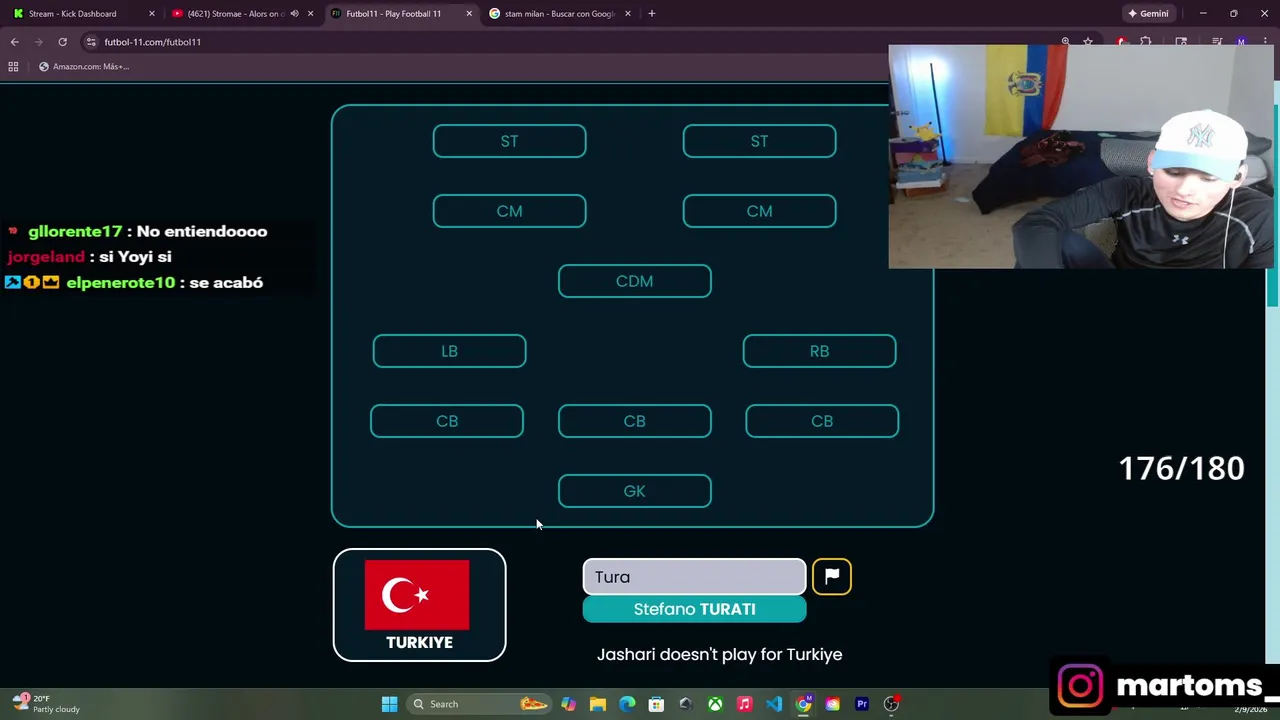The width and height of the screenshot is (1280, 720).
Task: Open Gemini button in title bar
Action: pos(1148,14)
